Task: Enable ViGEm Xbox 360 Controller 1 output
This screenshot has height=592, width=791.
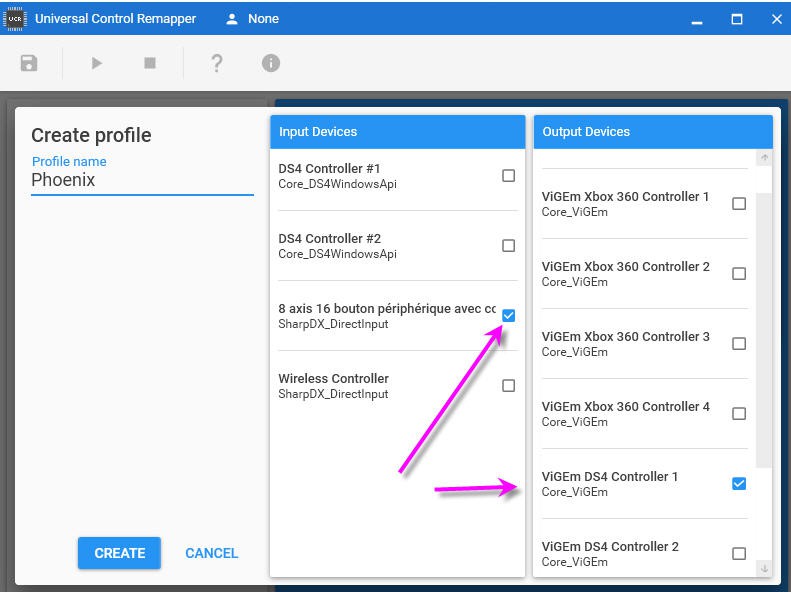Action: pyautogui.click(x=739, y=204)
